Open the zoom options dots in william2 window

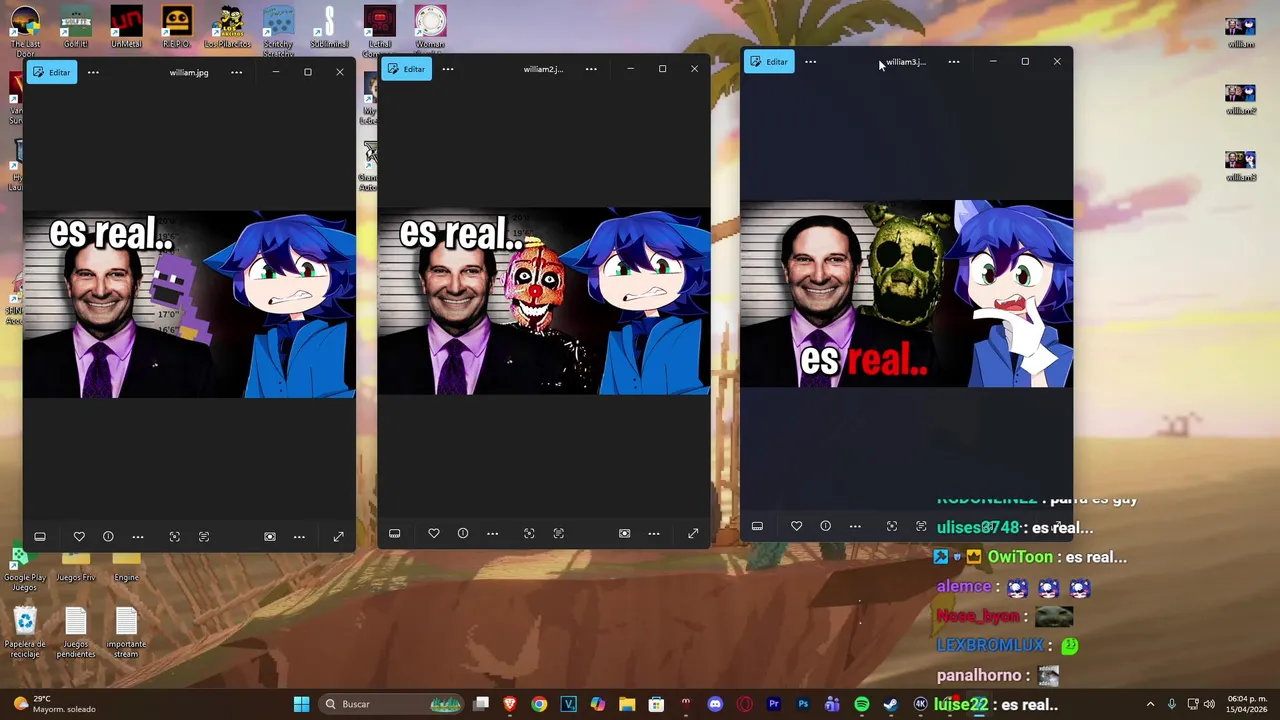(654, 534)
